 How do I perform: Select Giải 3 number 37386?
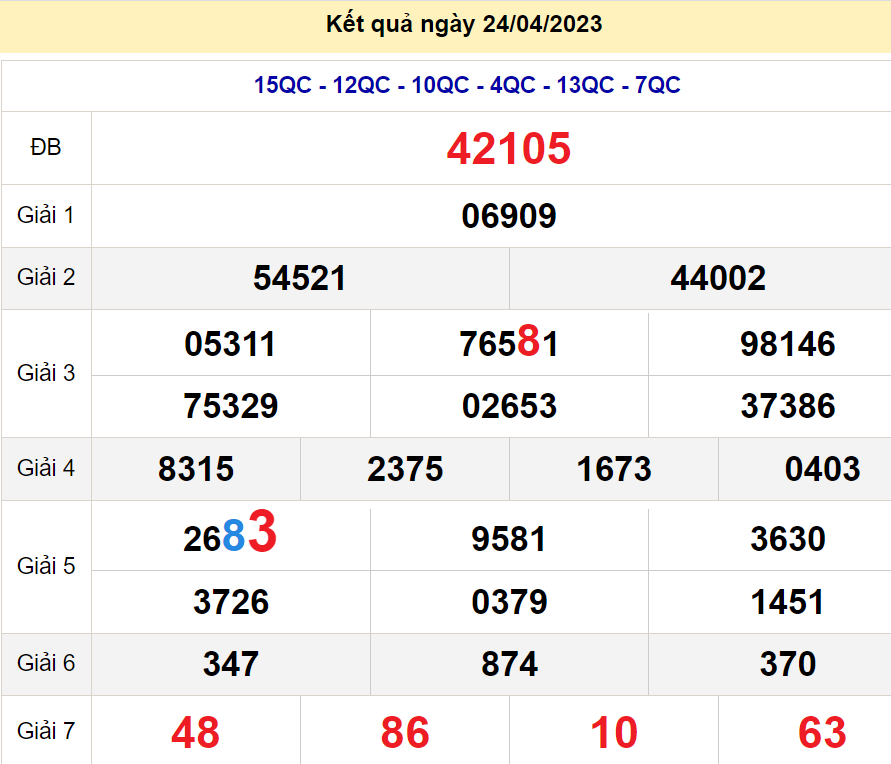click(787, 406)
